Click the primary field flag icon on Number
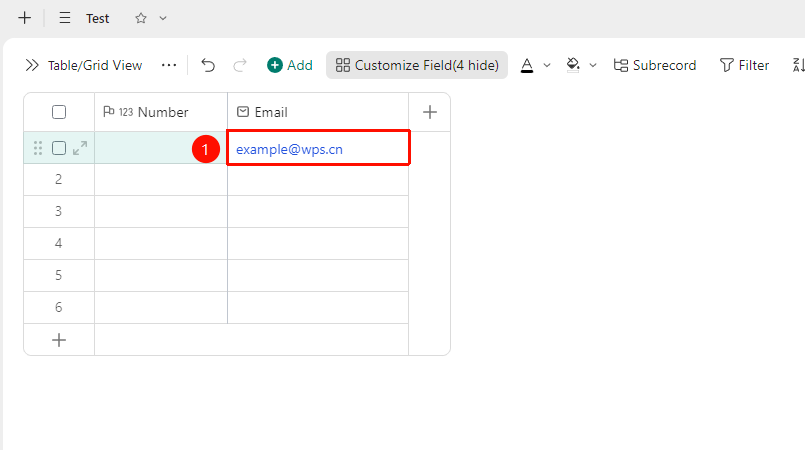805x450 pixels. point(108,111)
